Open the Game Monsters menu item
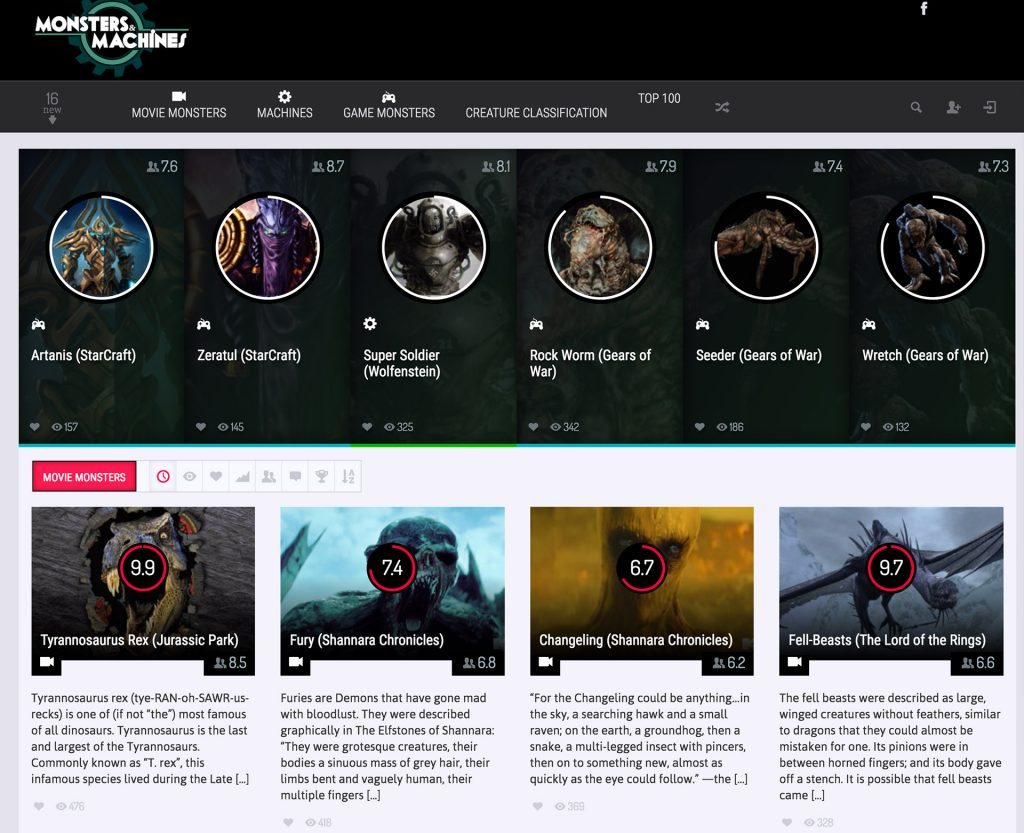The width and height of the screenshot is (1024, 833). coord(389,106)
